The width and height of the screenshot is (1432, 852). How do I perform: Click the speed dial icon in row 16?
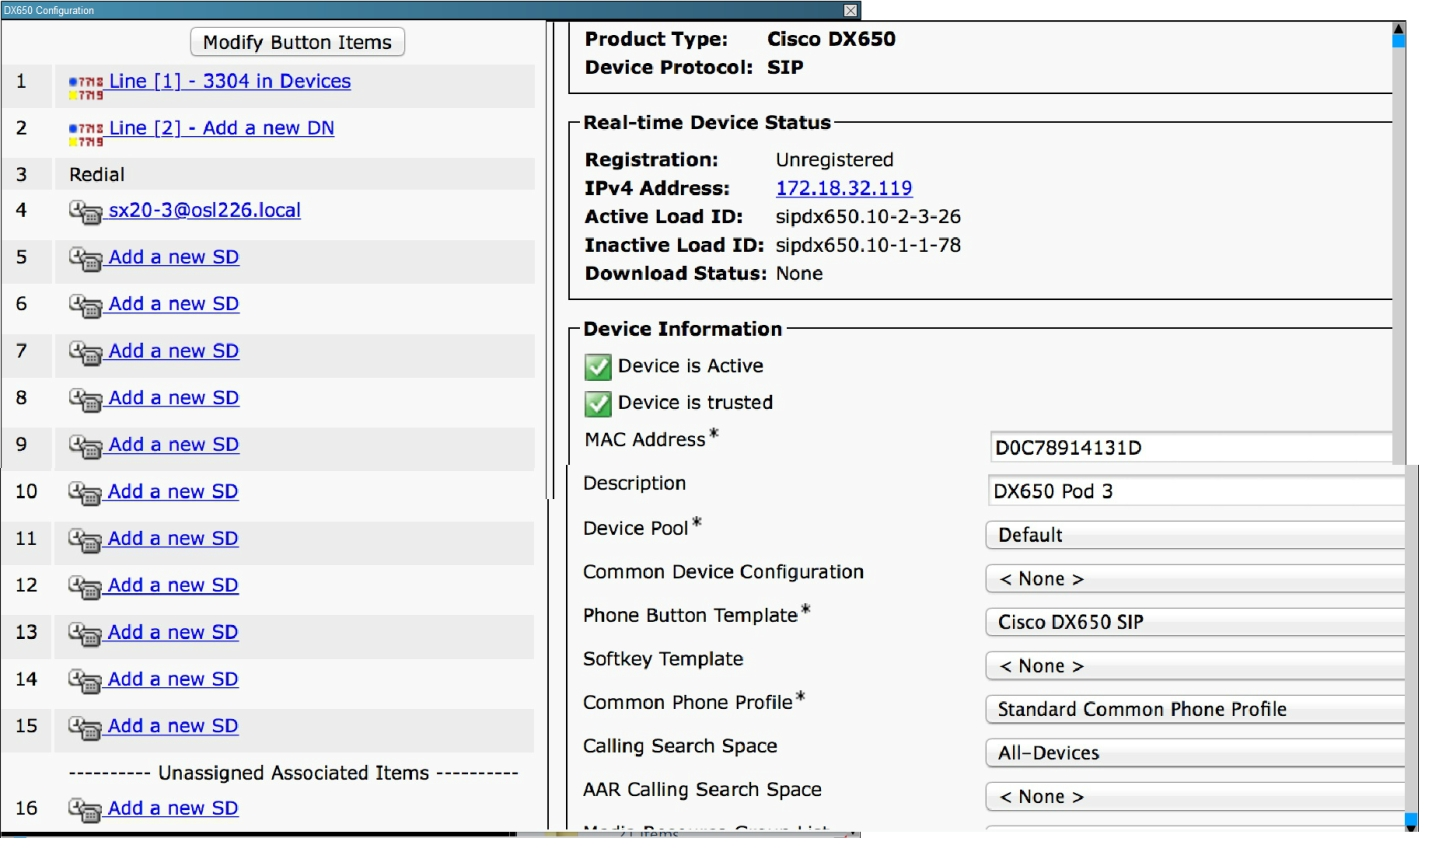85,811
